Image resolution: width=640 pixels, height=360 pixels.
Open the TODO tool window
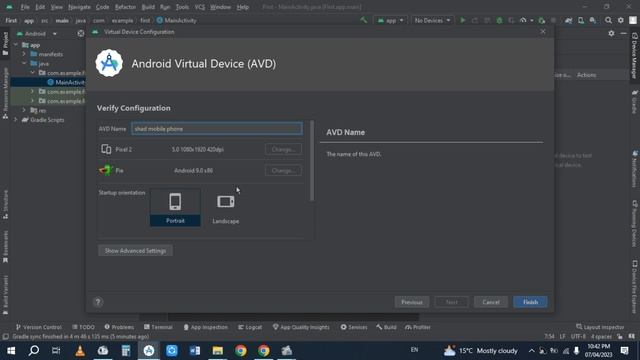[83, 327]
